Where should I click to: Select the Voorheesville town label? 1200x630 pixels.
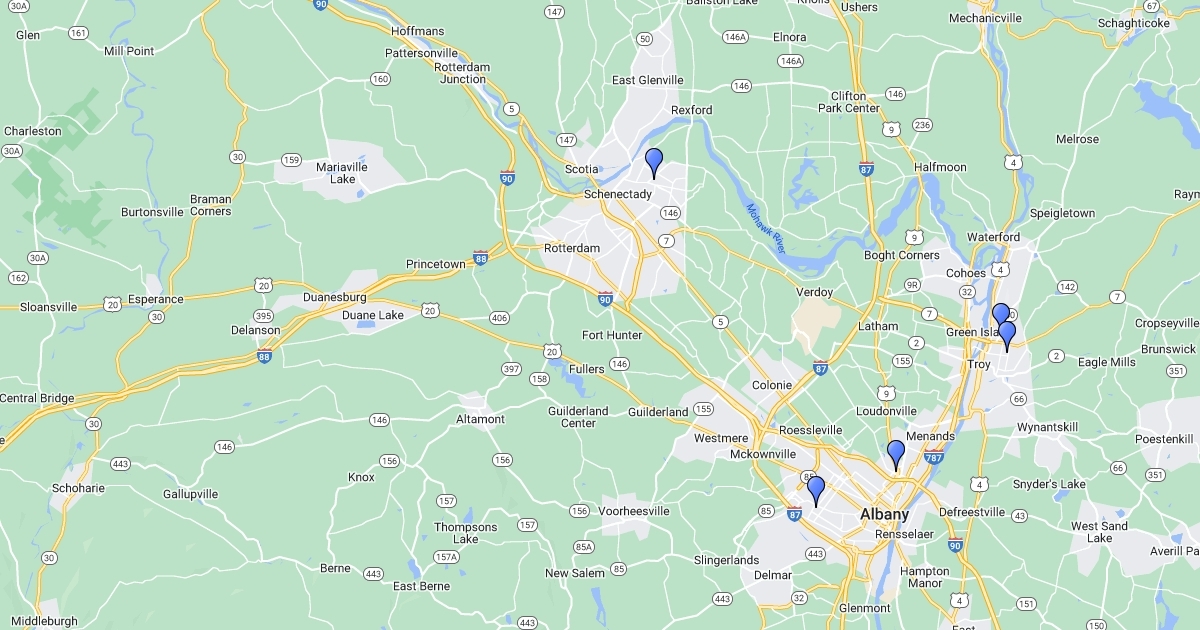(633, 511)
